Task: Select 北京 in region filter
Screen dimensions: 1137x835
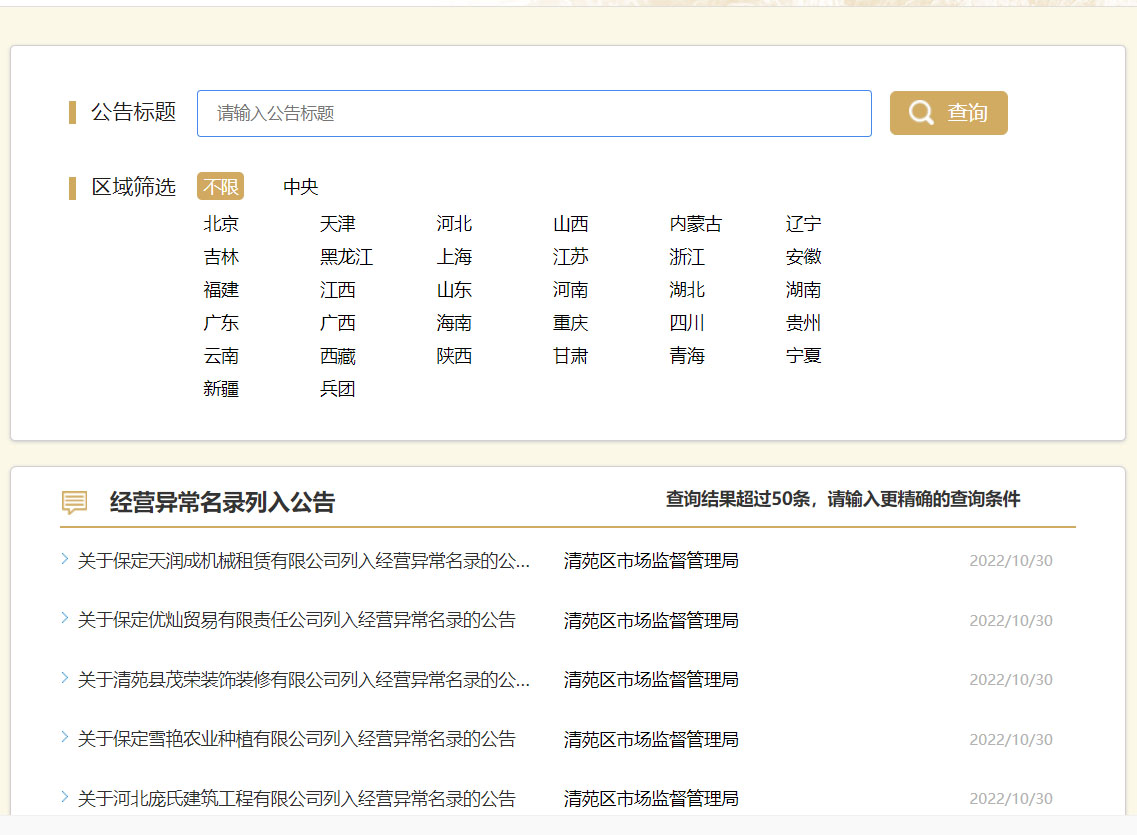Action: 221,224
